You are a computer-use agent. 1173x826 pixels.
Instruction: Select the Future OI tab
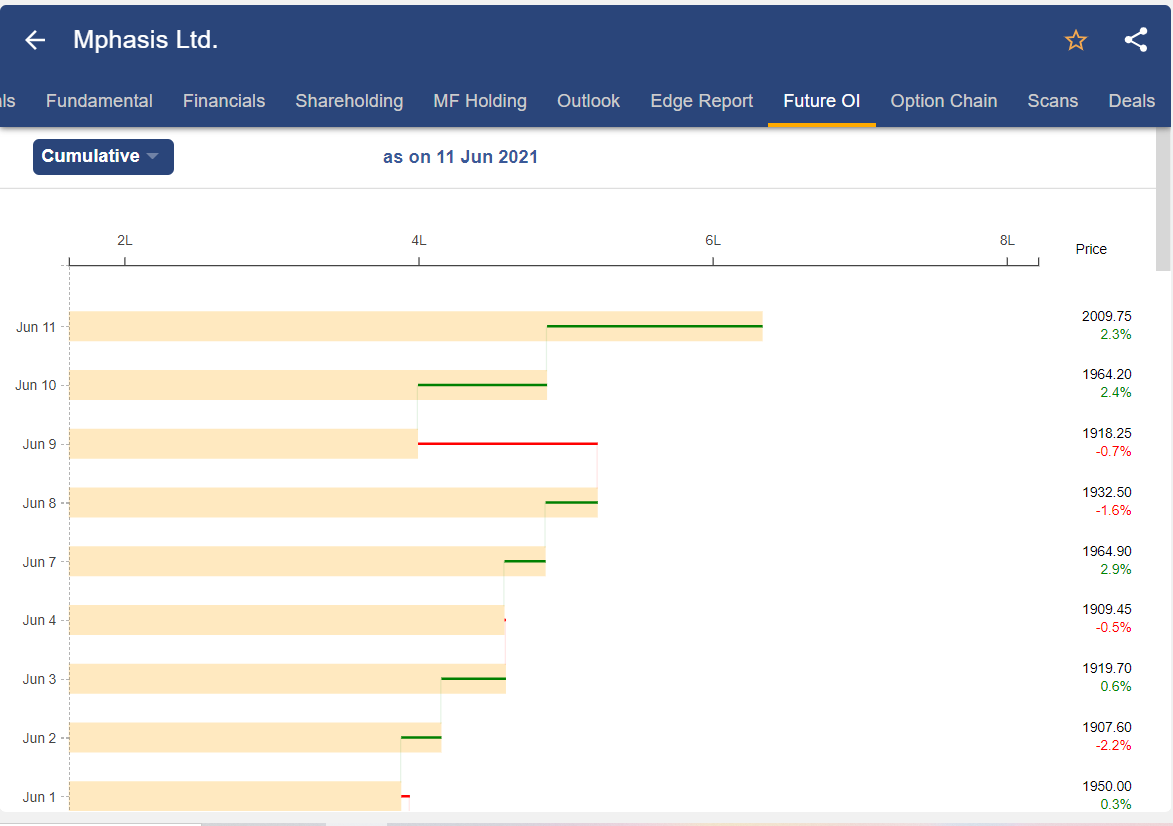[x=822, y=101]
